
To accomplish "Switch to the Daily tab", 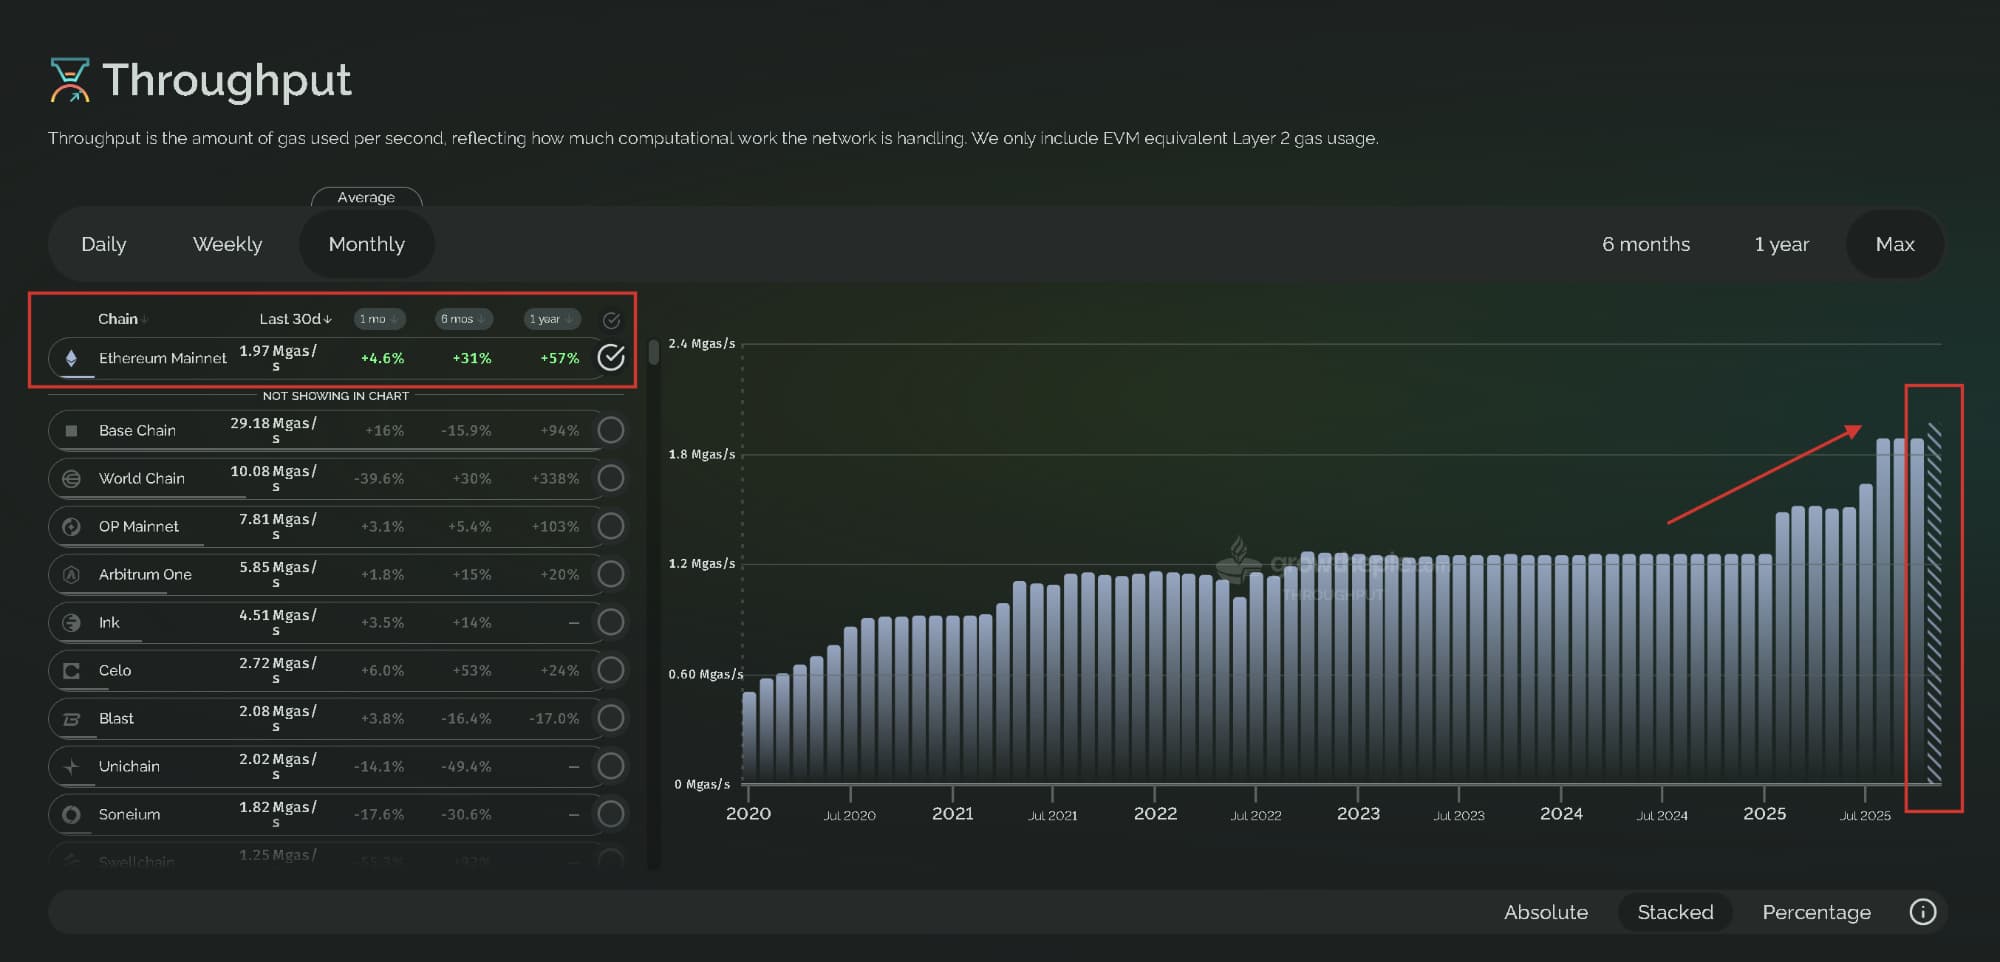I will pos(104,244).
